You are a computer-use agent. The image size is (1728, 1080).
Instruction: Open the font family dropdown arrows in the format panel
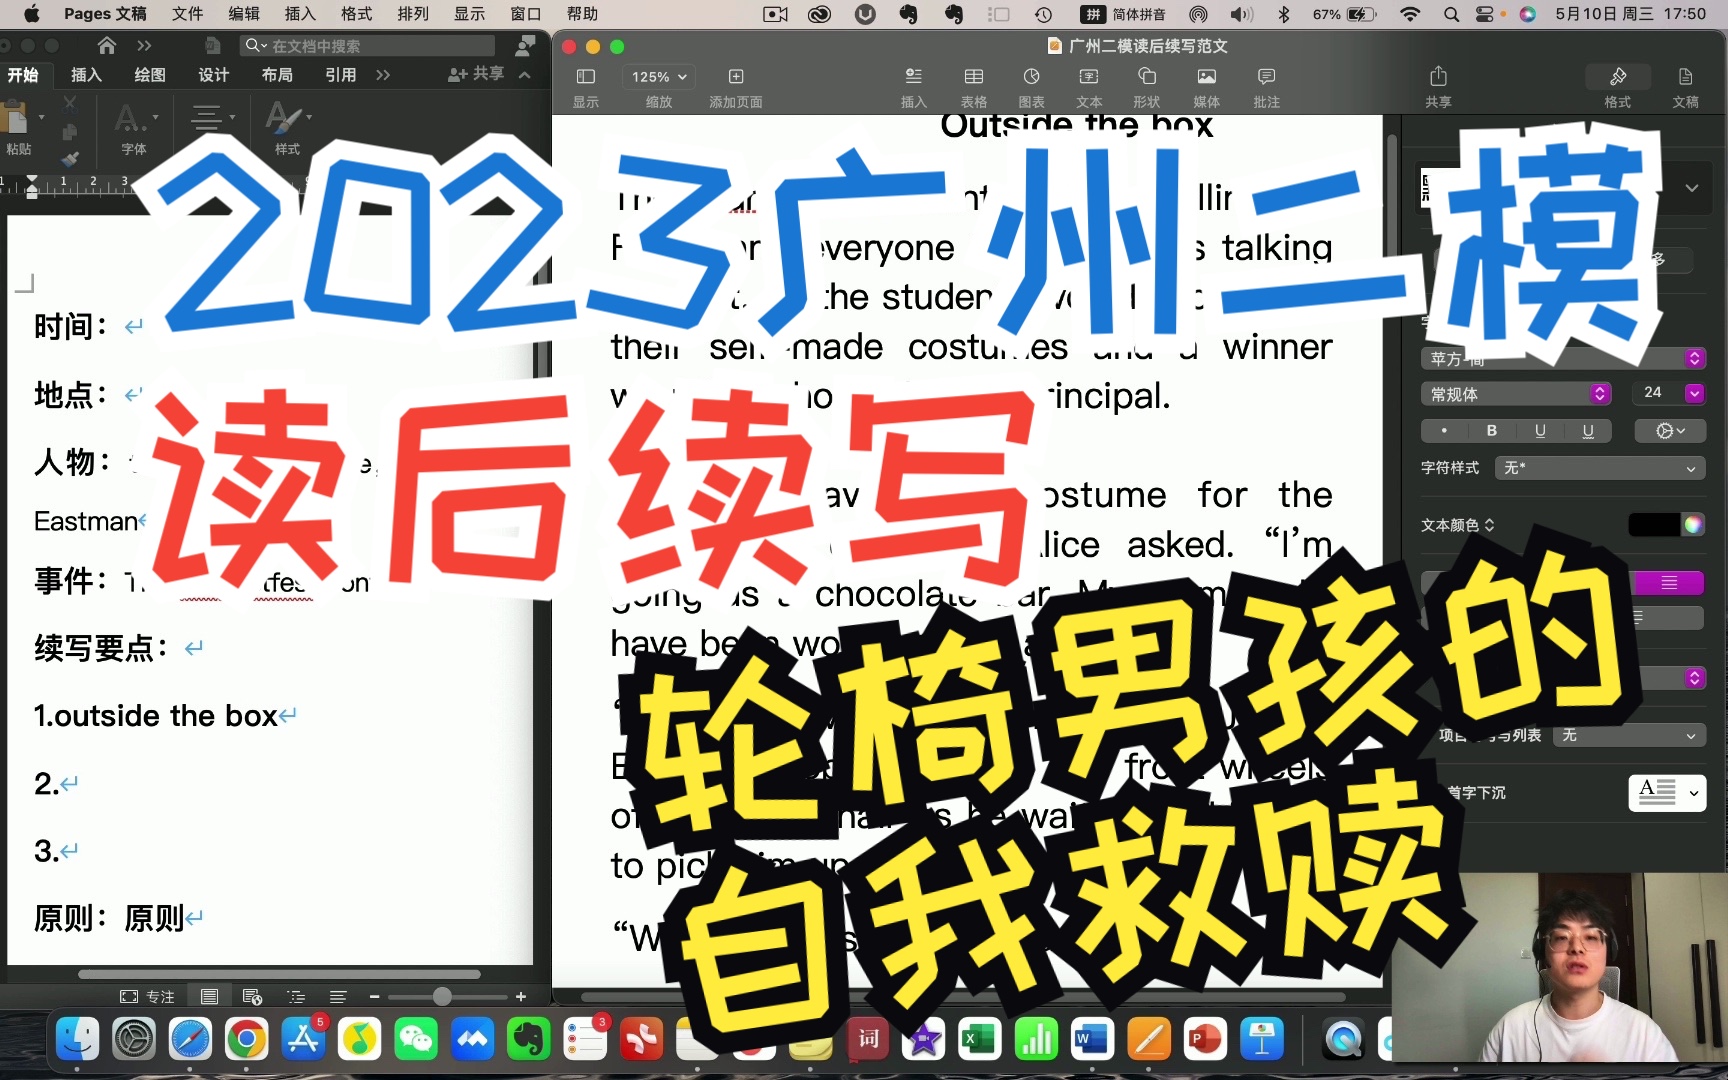(x=1694, y=358)
